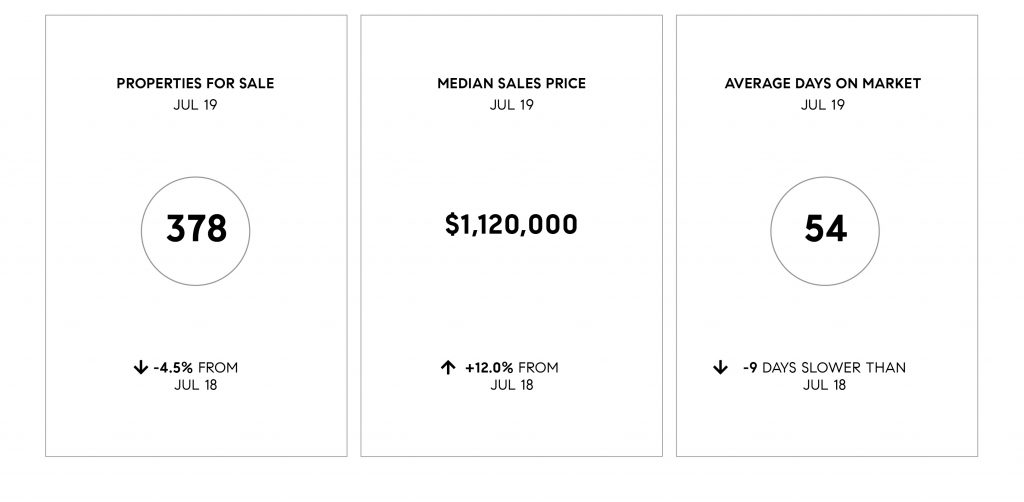Click JUL 19 under Average Days On Market
The height and width of the screenshot is (502, 1024).
pos(823,104)
